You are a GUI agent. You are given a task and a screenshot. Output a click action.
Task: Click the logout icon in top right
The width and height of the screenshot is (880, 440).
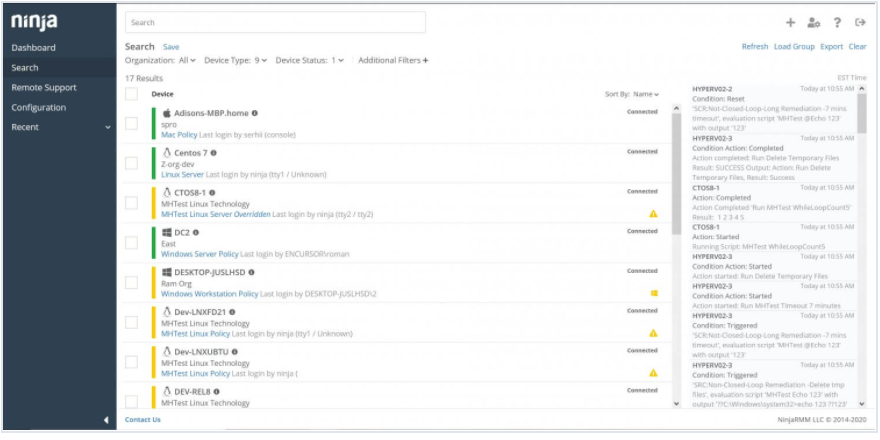(860, 22)
